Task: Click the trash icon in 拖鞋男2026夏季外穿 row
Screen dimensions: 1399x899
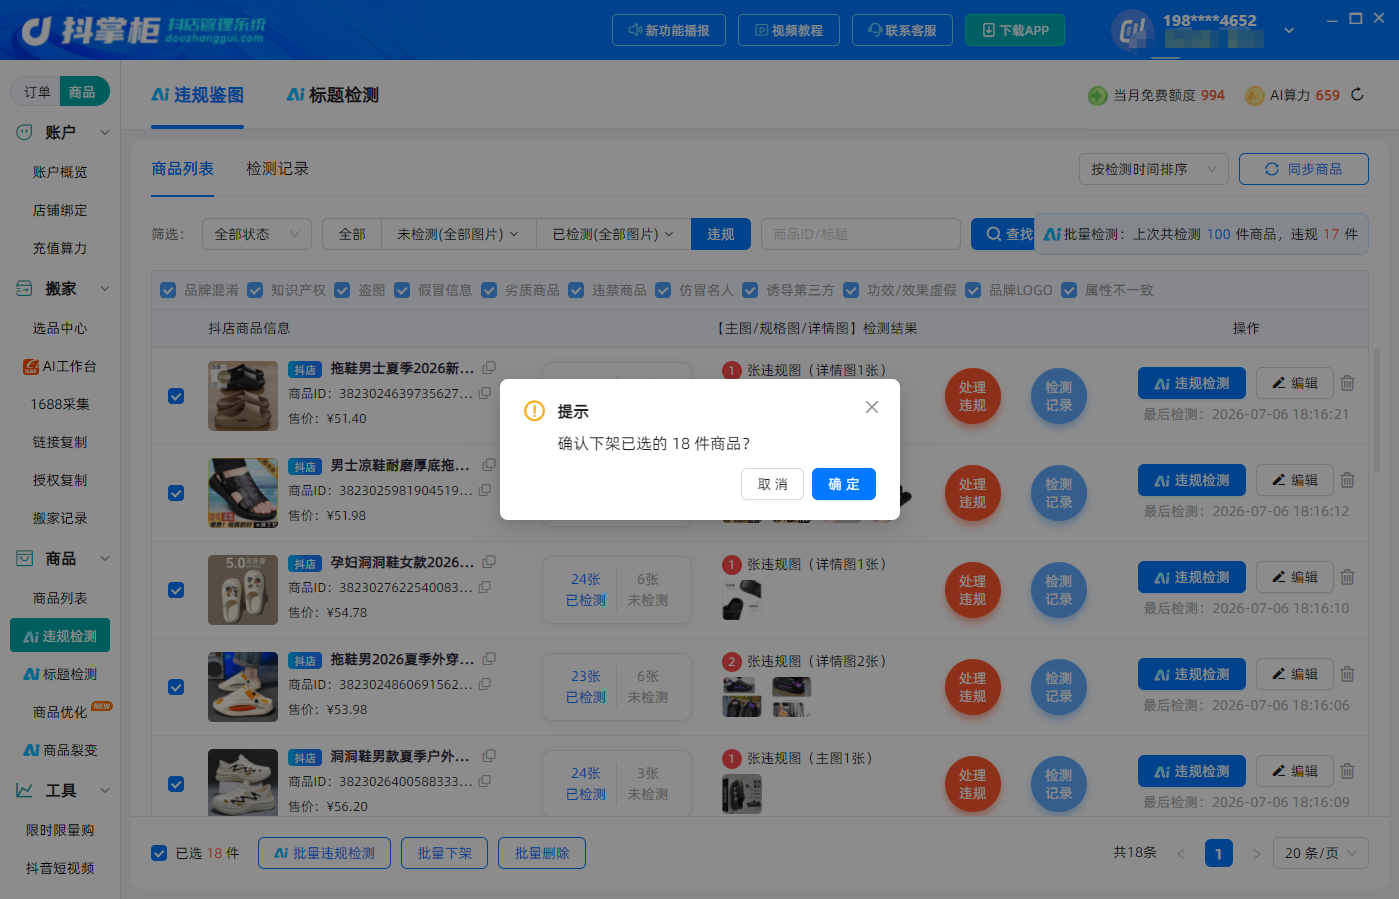Action: [1347, 674]
